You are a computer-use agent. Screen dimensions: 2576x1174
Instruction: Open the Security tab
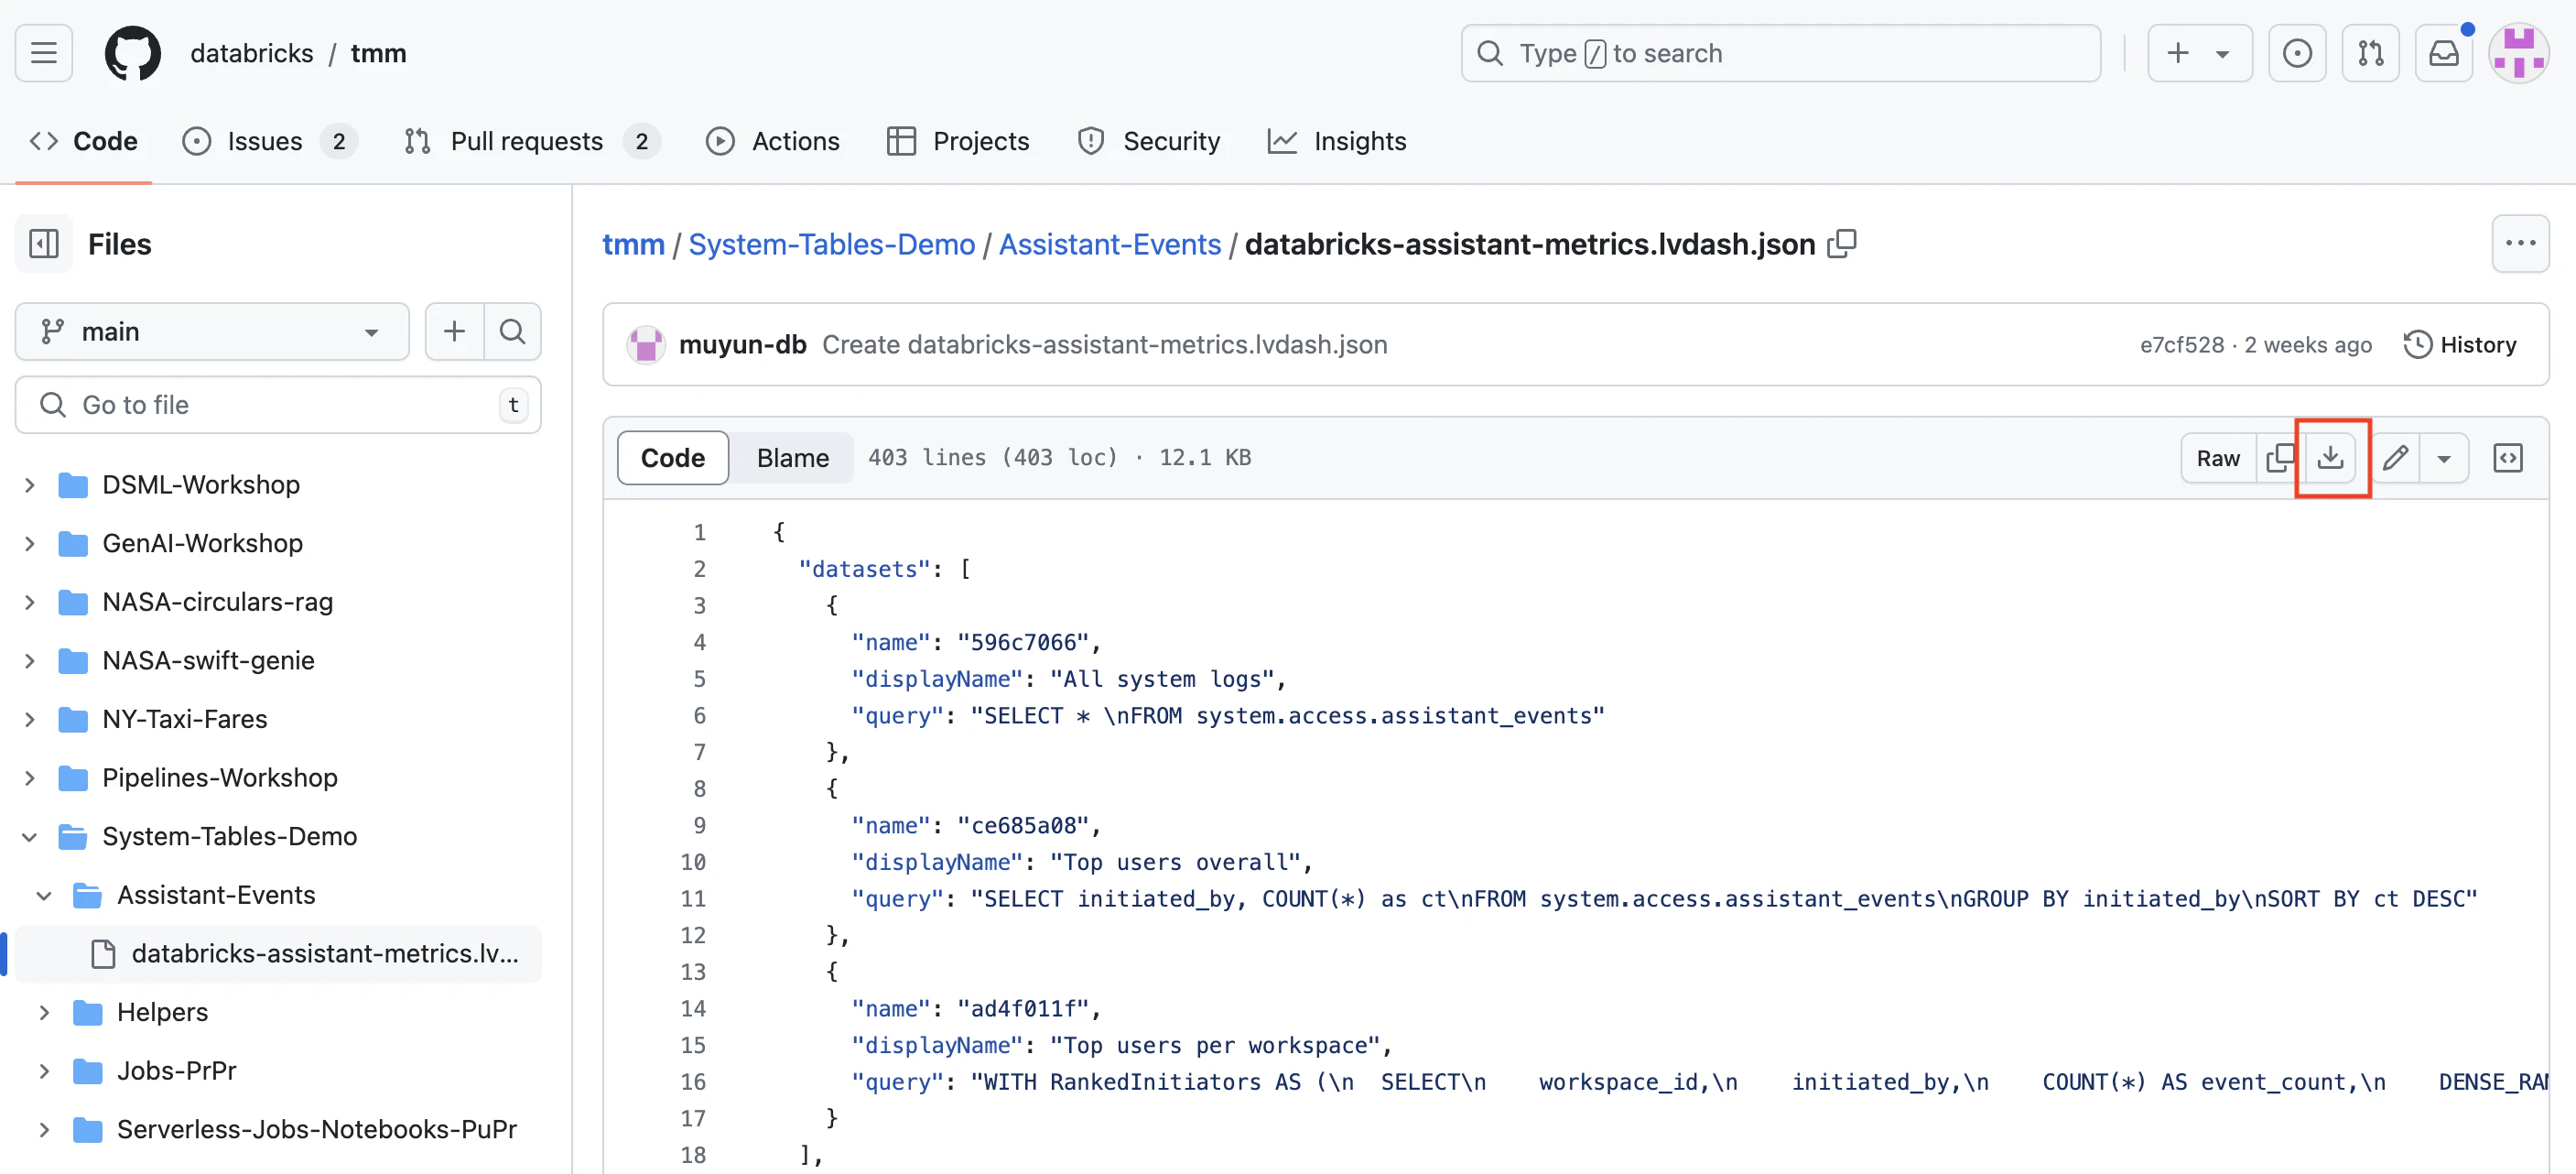click(1148, 141)
